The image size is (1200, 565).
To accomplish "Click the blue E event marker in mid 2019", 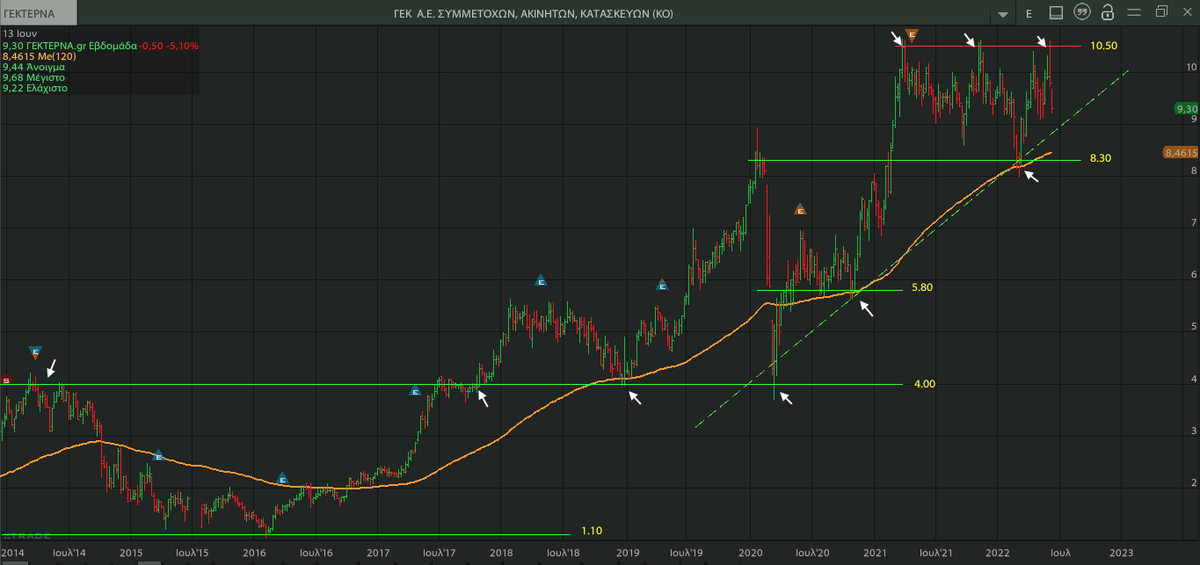I will point(662,285).
